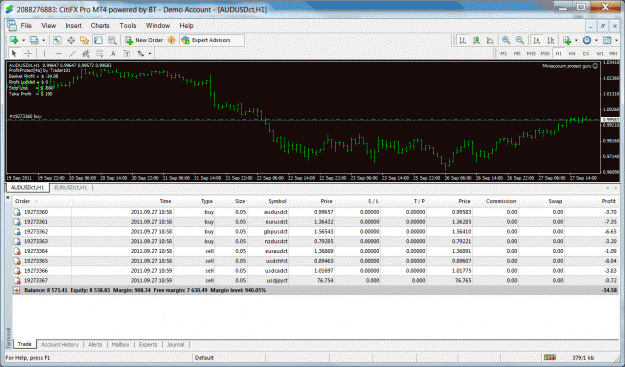
Task: Toggle the Data Window crosshair-target icon
Action: [x=71, y=40]
